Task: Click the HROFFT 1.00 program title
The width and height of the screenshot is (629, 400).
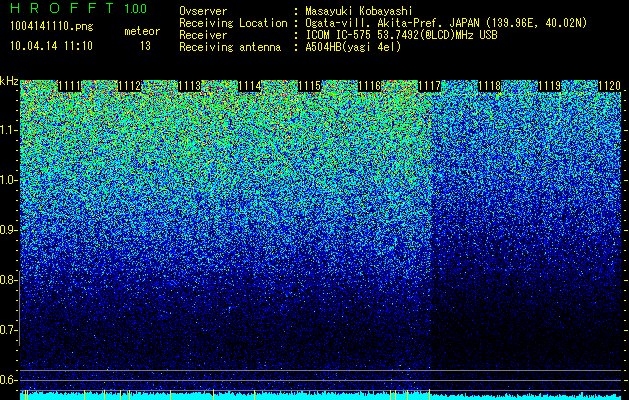Action: pyautogui.click(x=79, y=8)
